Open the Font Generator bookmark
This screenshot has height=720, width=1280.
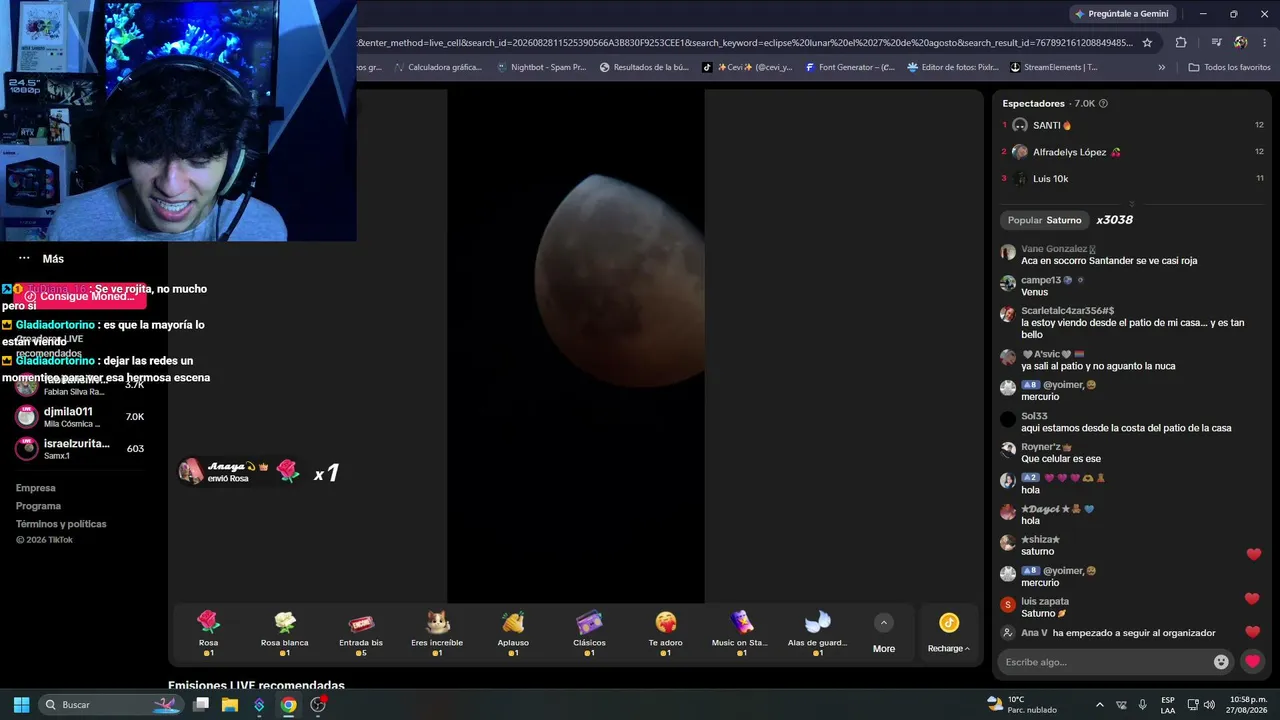tap(850, 67)
